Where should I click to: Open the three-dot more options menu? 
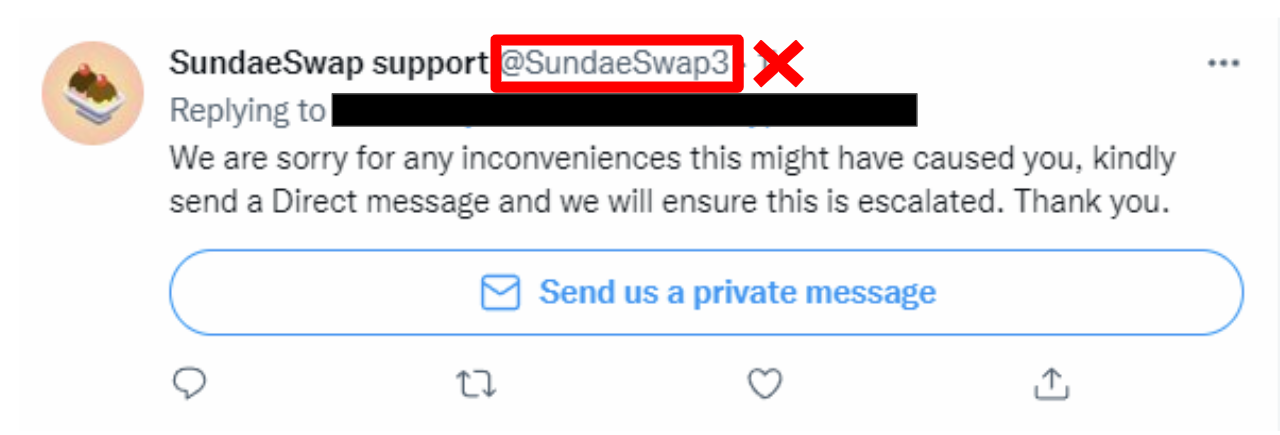tap(1224, 63)
